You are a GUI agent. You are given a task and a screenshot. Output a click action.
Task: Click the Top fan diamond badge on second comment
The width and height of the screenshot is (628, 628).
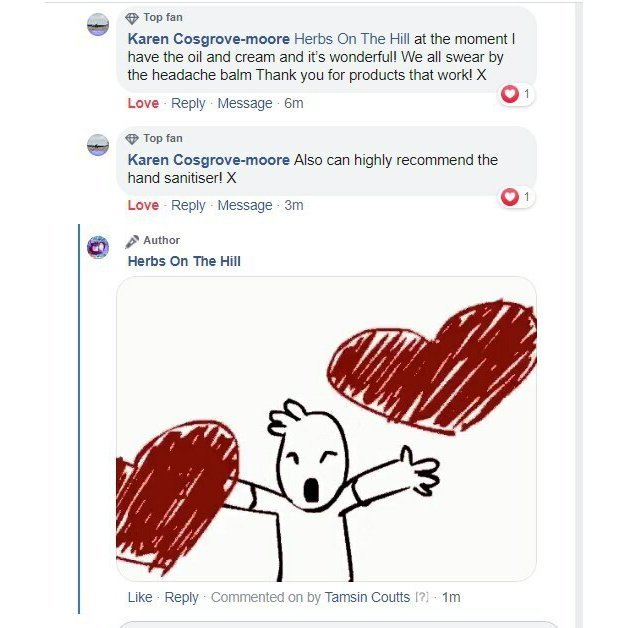tap(132, 139)
